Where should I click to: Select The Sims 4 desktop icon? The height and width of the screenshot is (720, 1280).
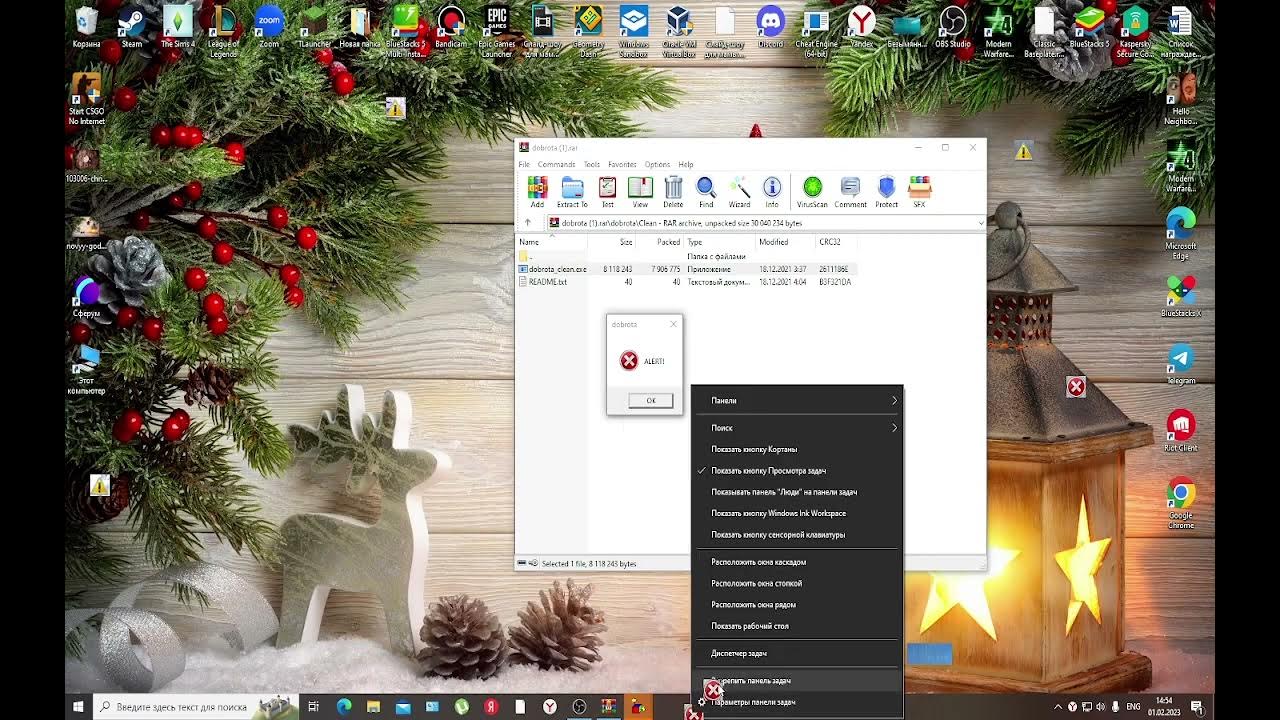pos(177,27)
